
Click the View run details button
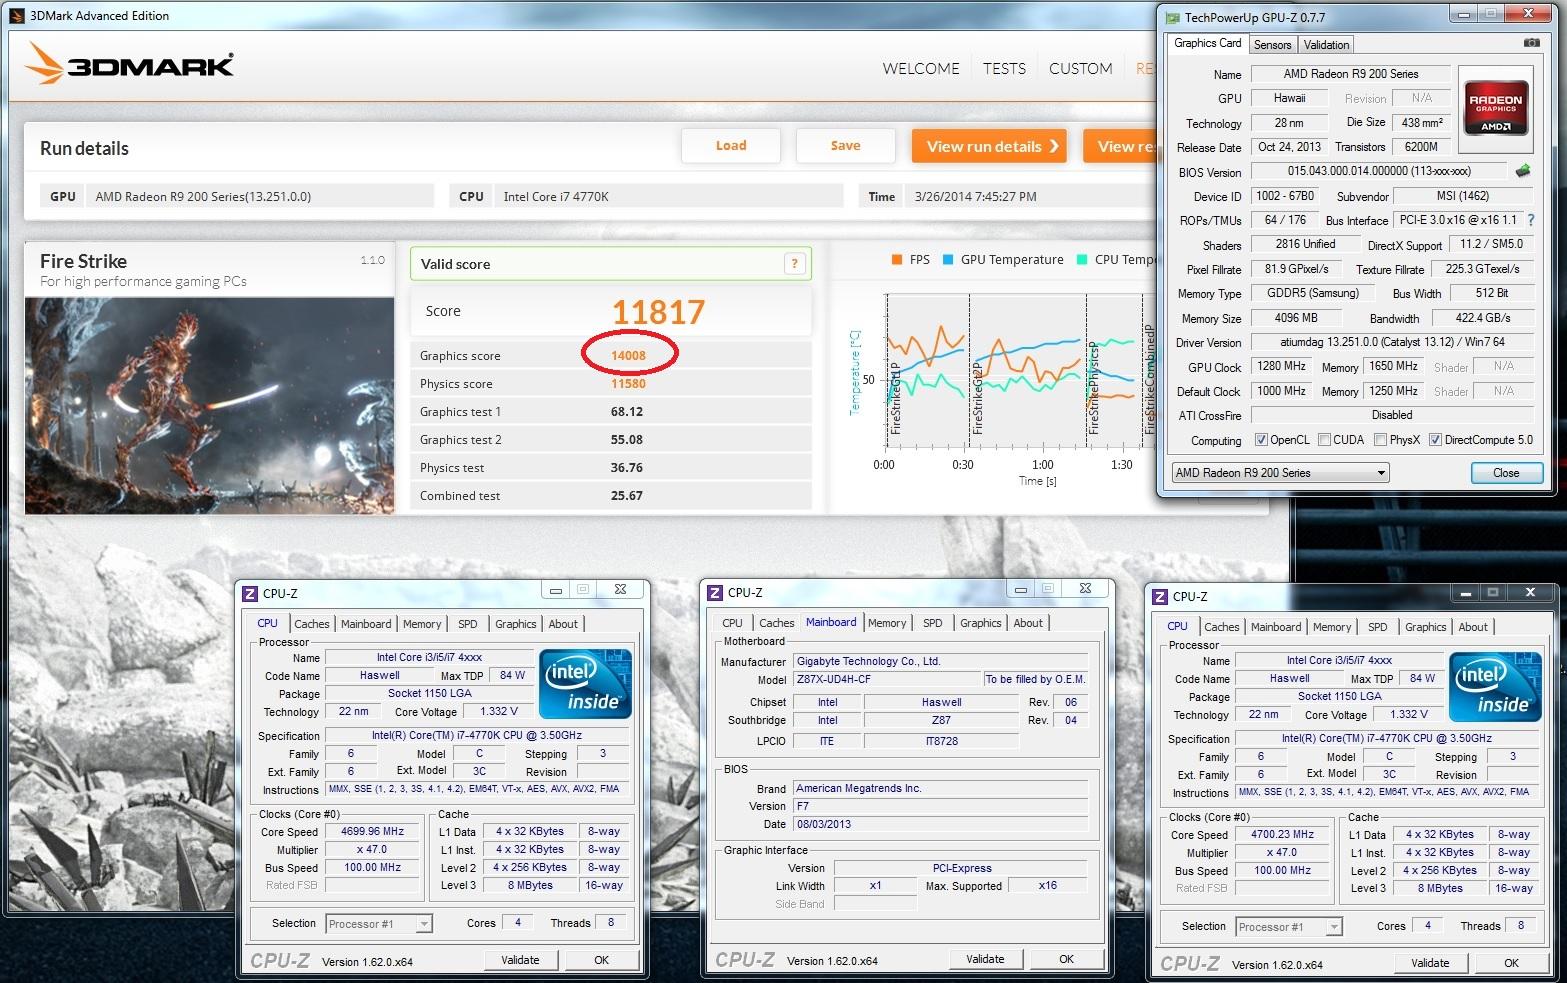pyautogui.click(x=989, y=146)
